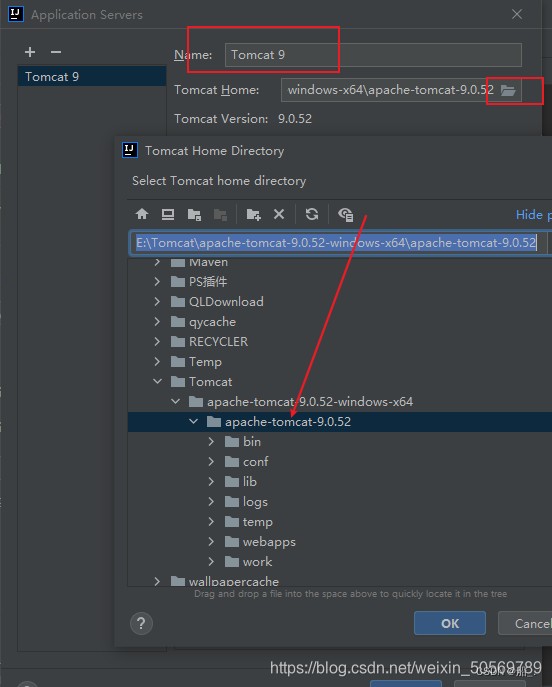Viewport: 552px width, 687px height.
Task: Click the Refresh toolbar icon
Action: click(312, 214)
